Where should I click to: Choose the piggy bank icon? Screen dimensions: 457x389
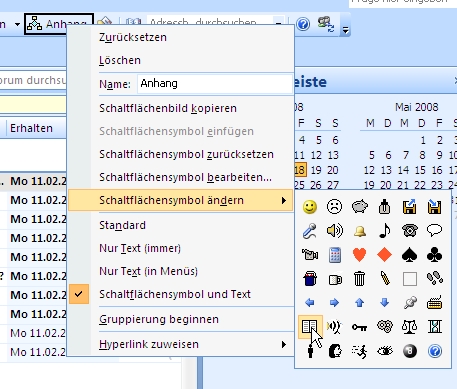click(360, 207)
